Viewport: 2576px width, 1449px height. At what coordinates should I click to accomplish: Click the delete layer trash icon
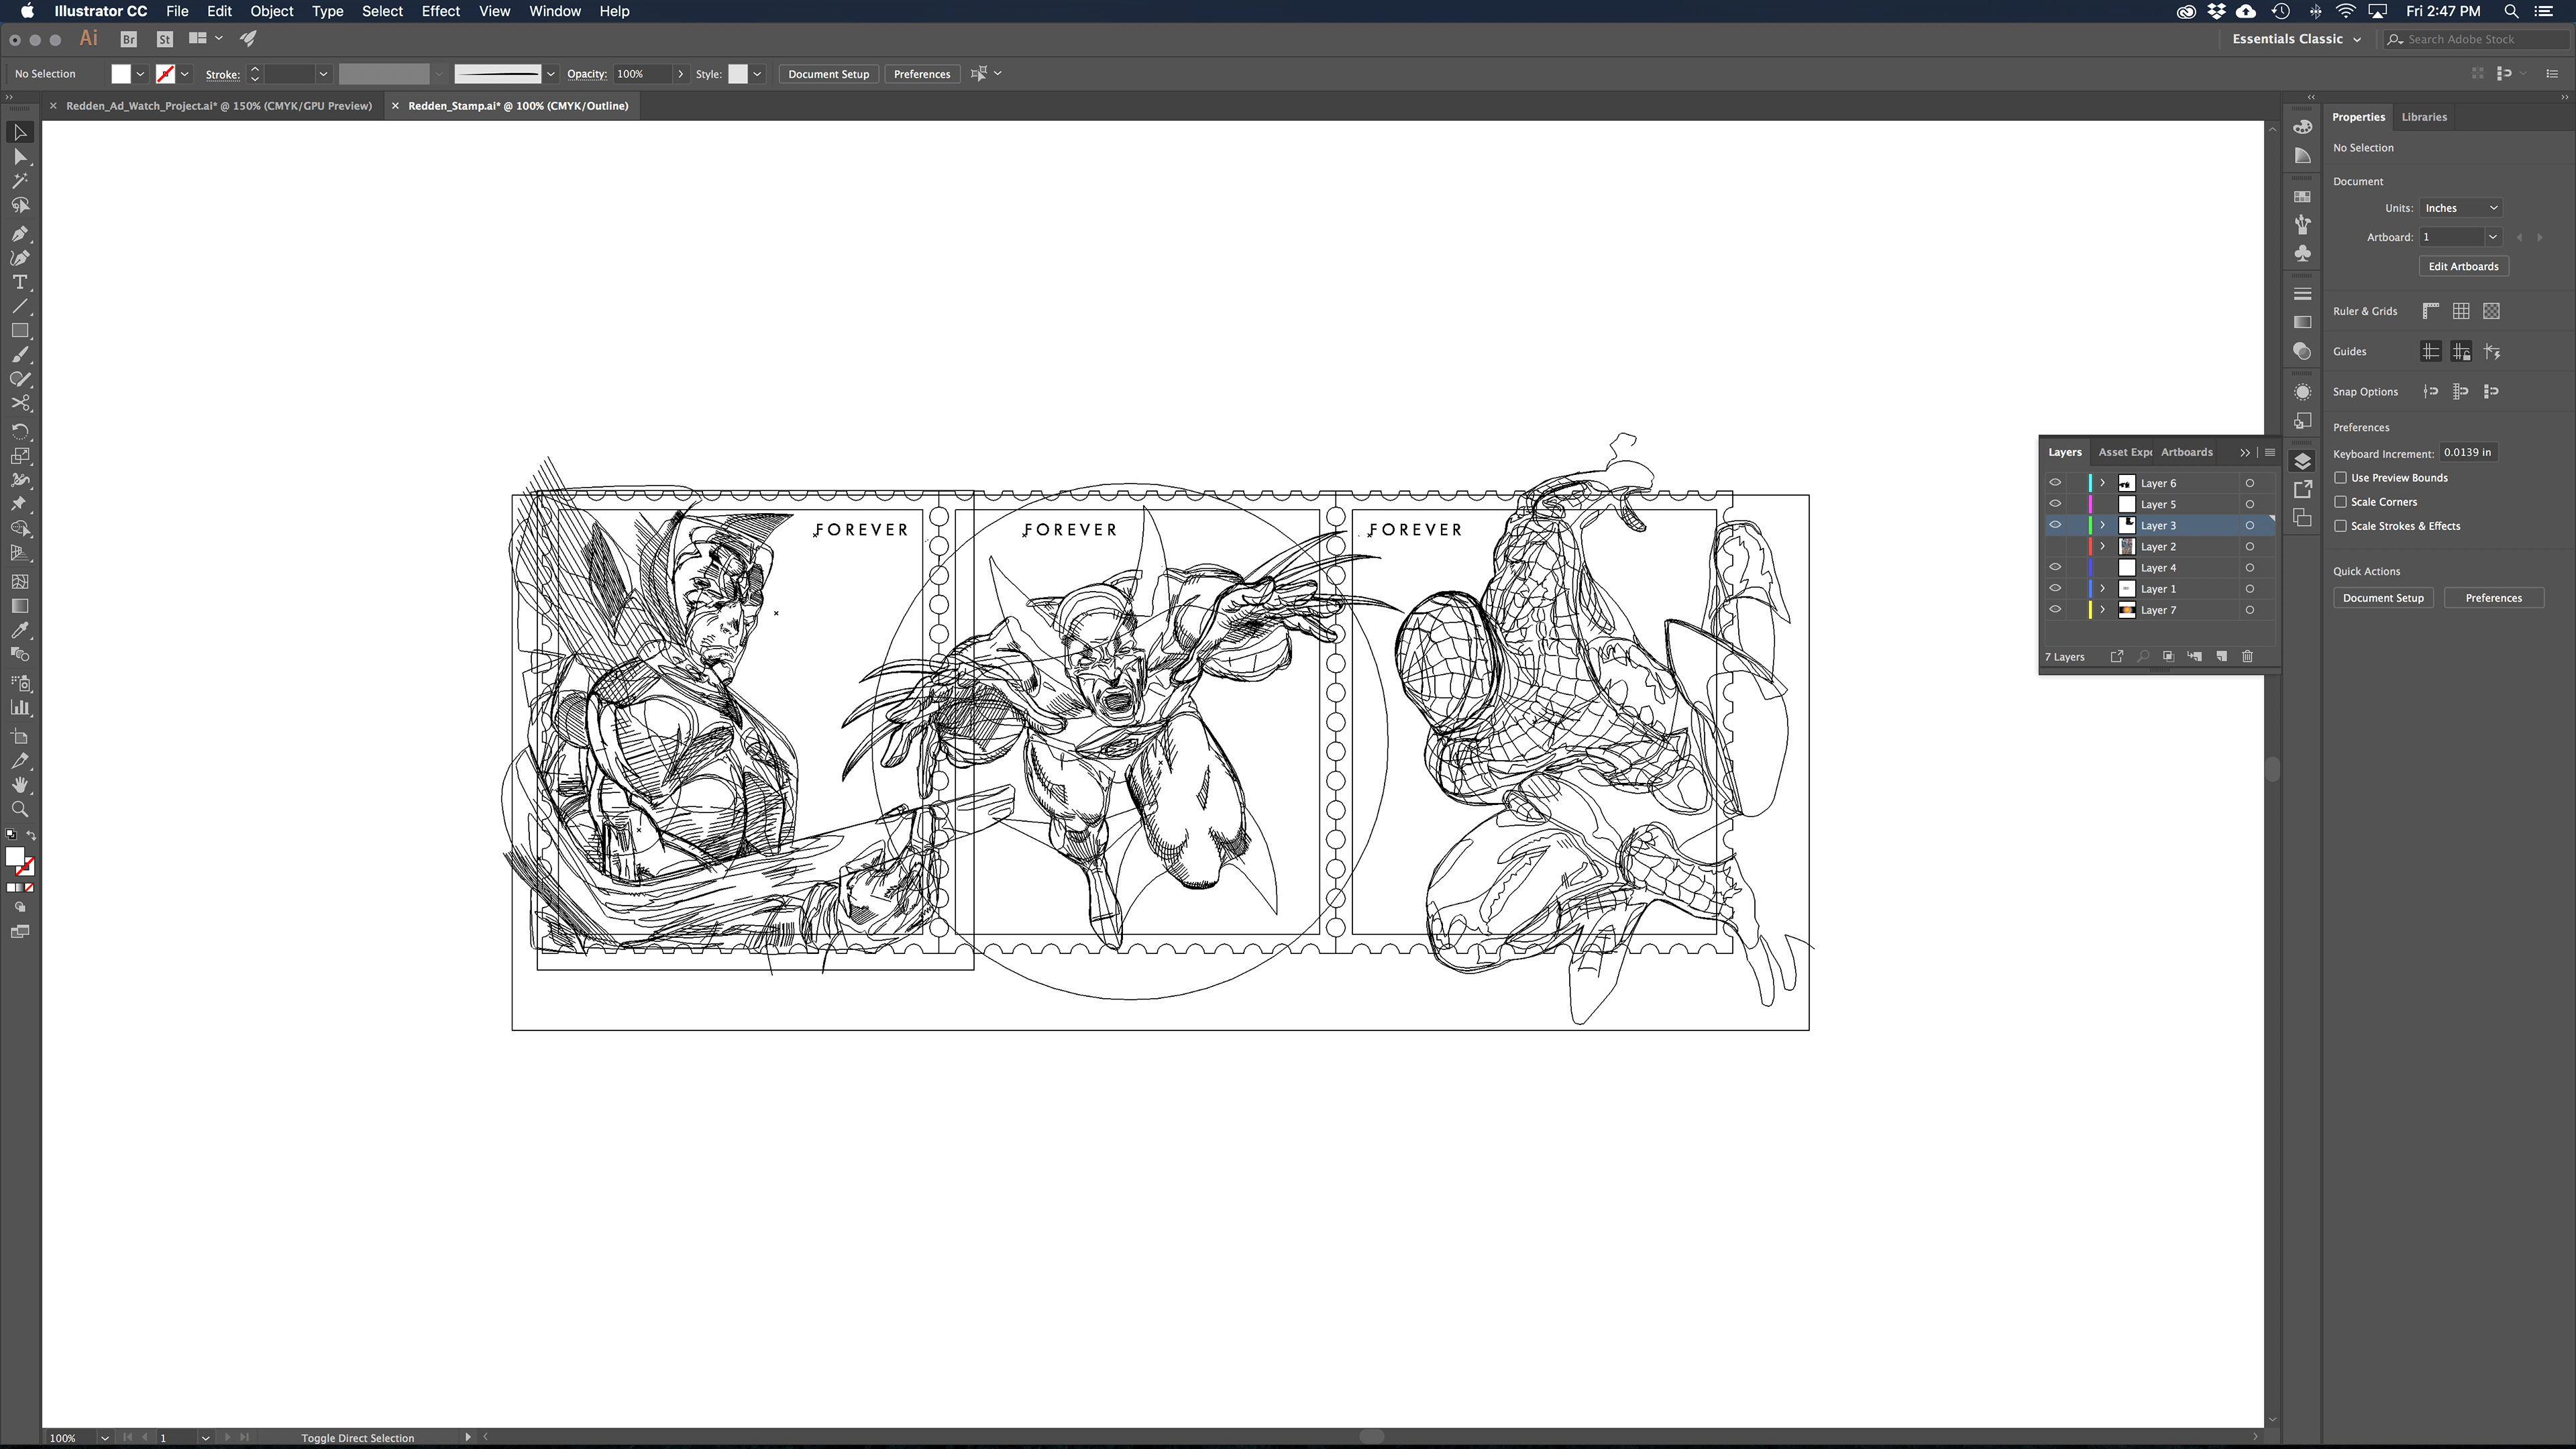point(2247,656)
